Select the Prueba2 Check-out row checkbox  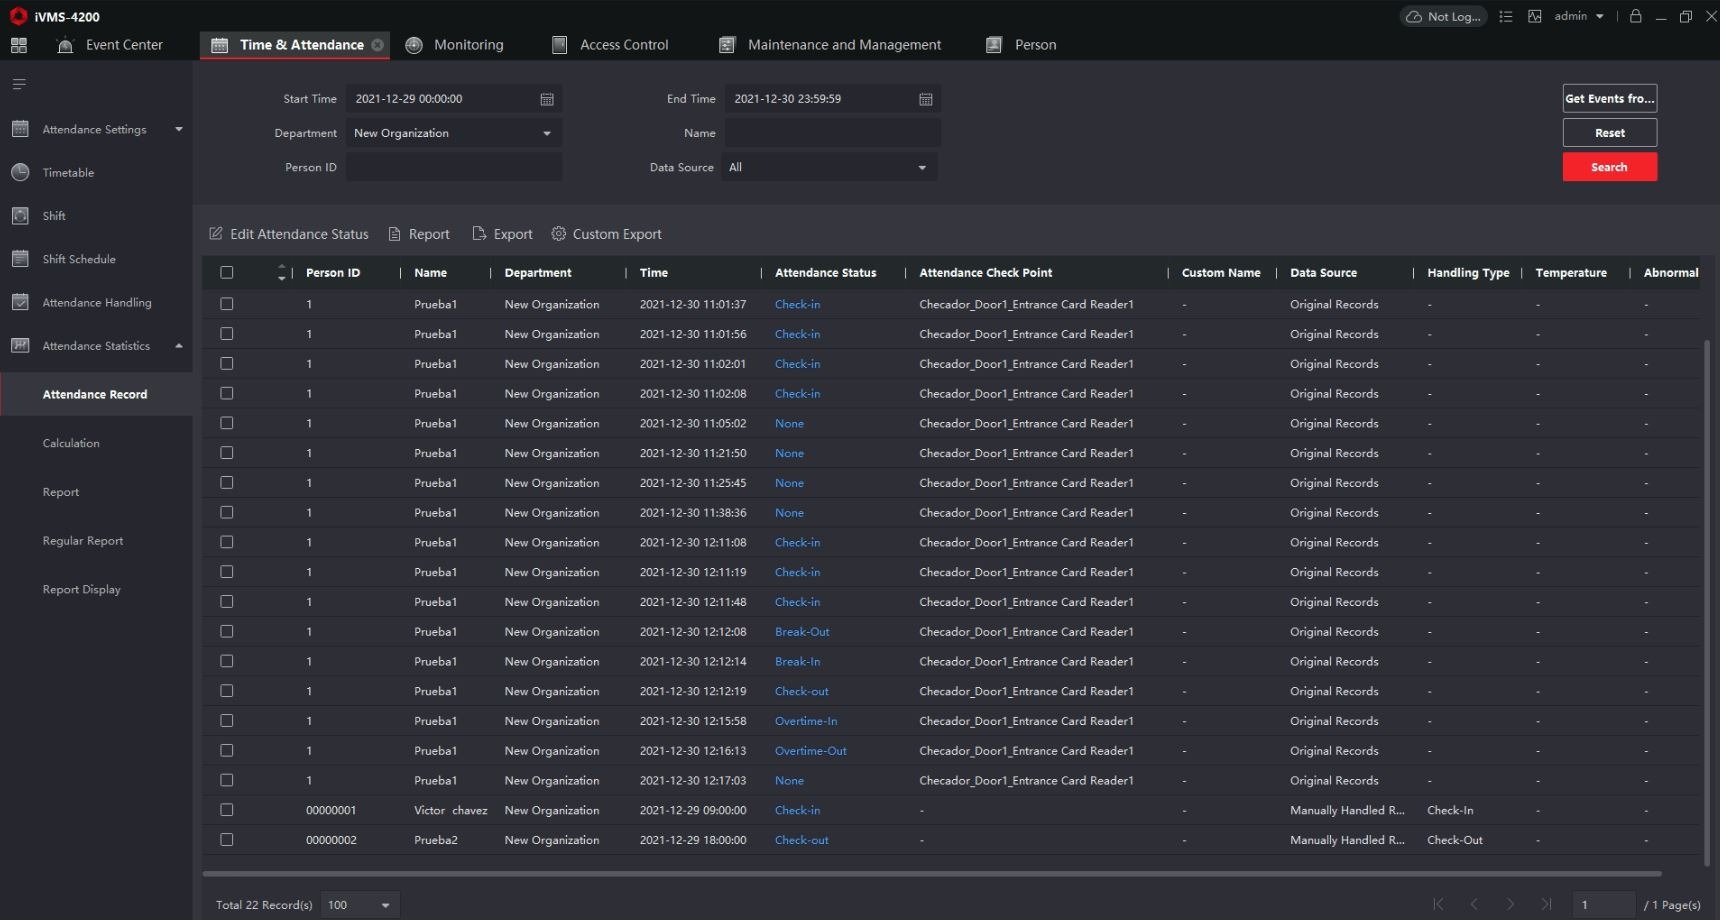(x=227, y=840)
